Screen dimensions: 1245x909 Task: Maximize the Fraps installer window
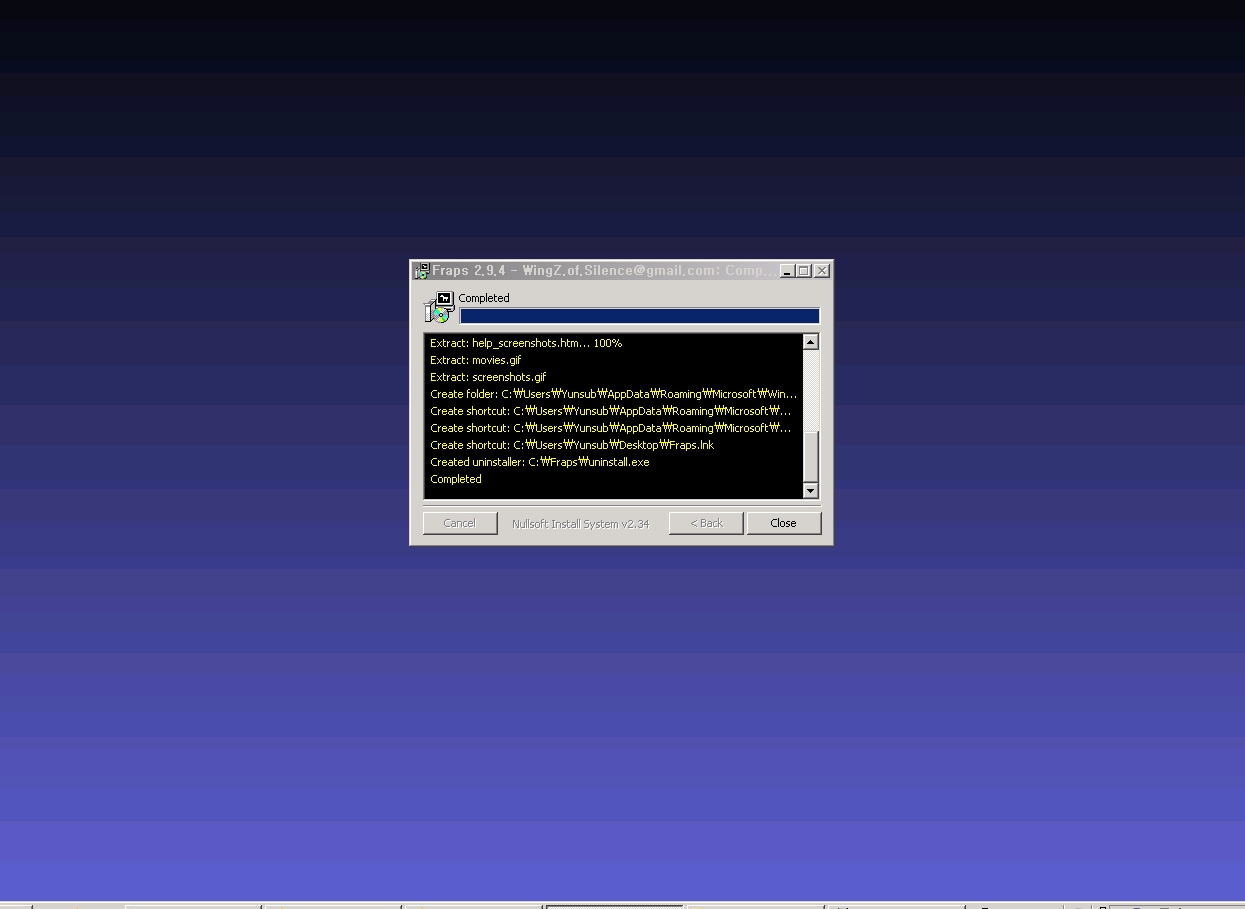[x=803, y=271]
